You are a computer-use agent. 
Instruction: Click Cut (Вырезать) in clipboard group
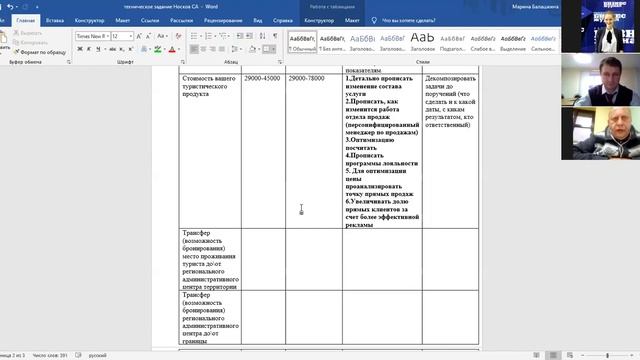coord(27,33)
